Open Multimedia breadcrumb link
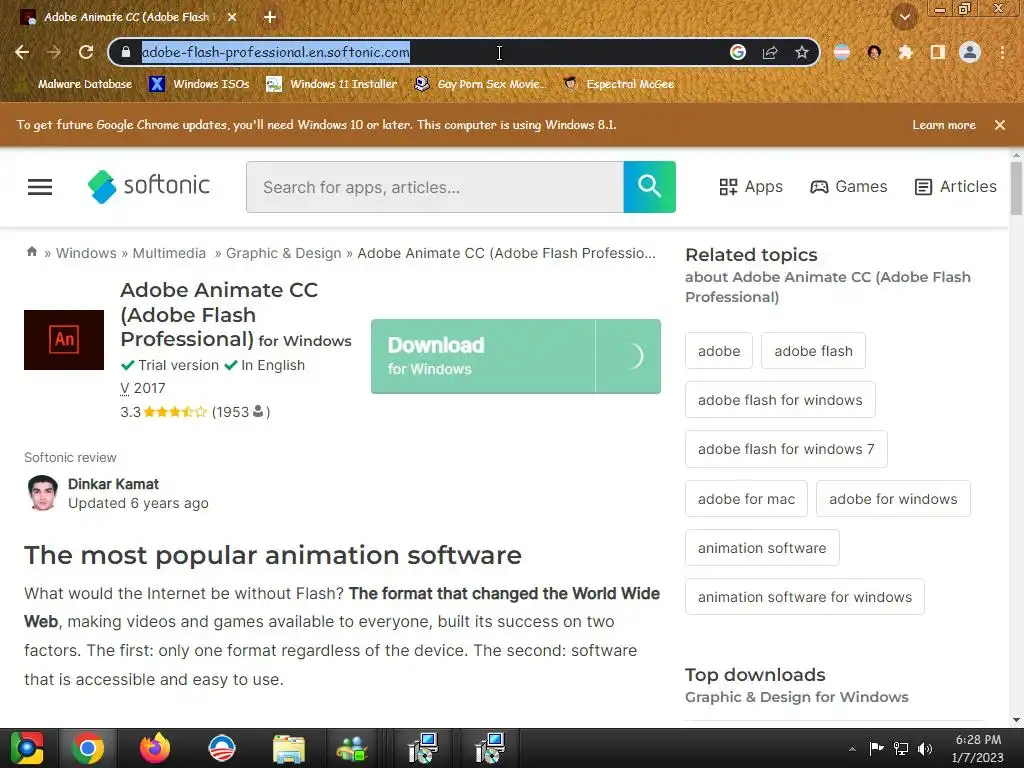The height and width of the screenshot is (768, 1024). (x=169, y=253)
